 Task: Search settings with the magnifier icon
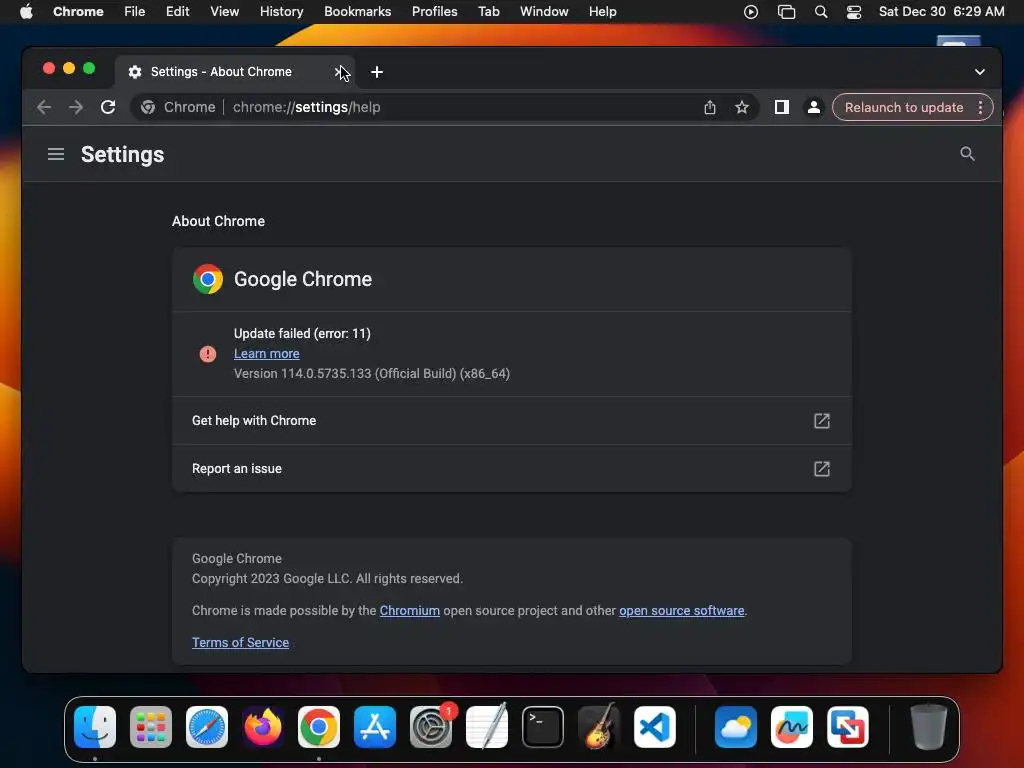[x=967, y=153]
